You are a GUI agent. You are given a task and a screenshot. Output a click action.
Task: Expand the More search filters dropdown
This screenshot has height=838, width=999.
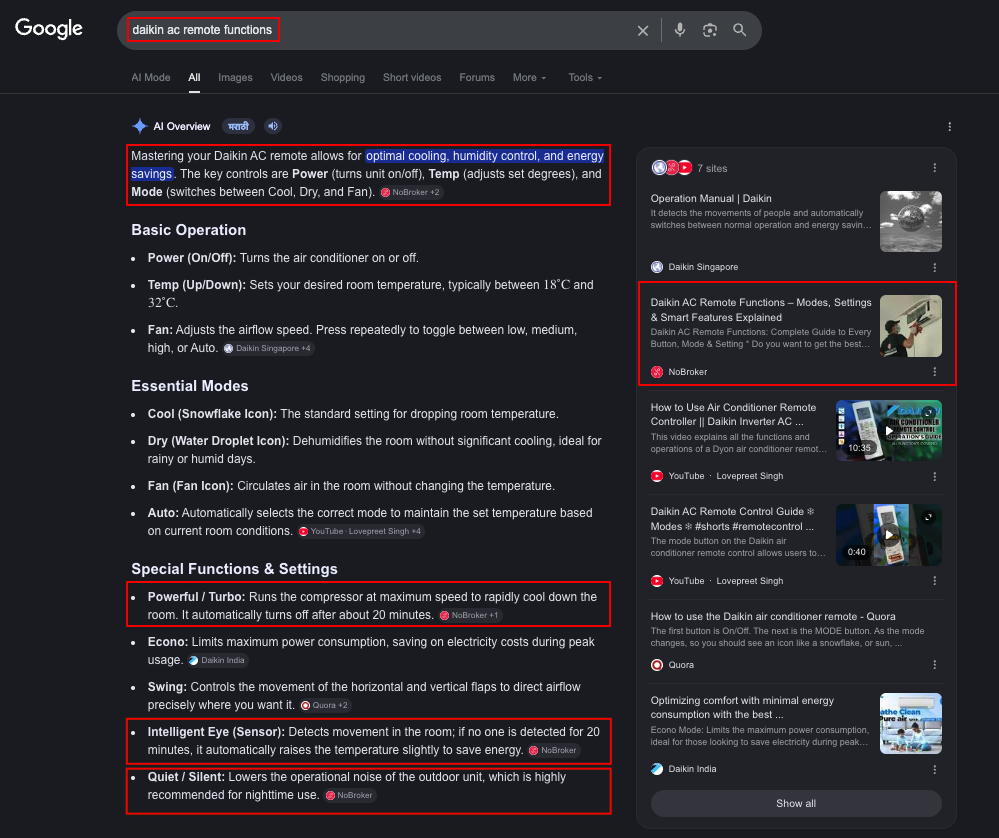coord(529,78)
